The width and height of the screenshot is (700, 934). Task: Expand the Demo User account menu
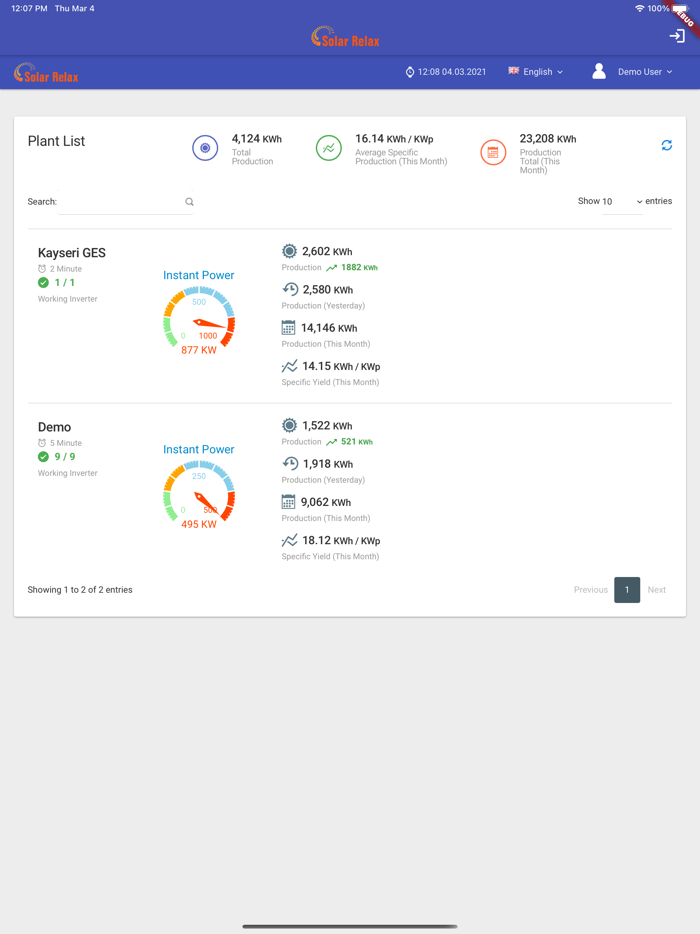(645, 72)
